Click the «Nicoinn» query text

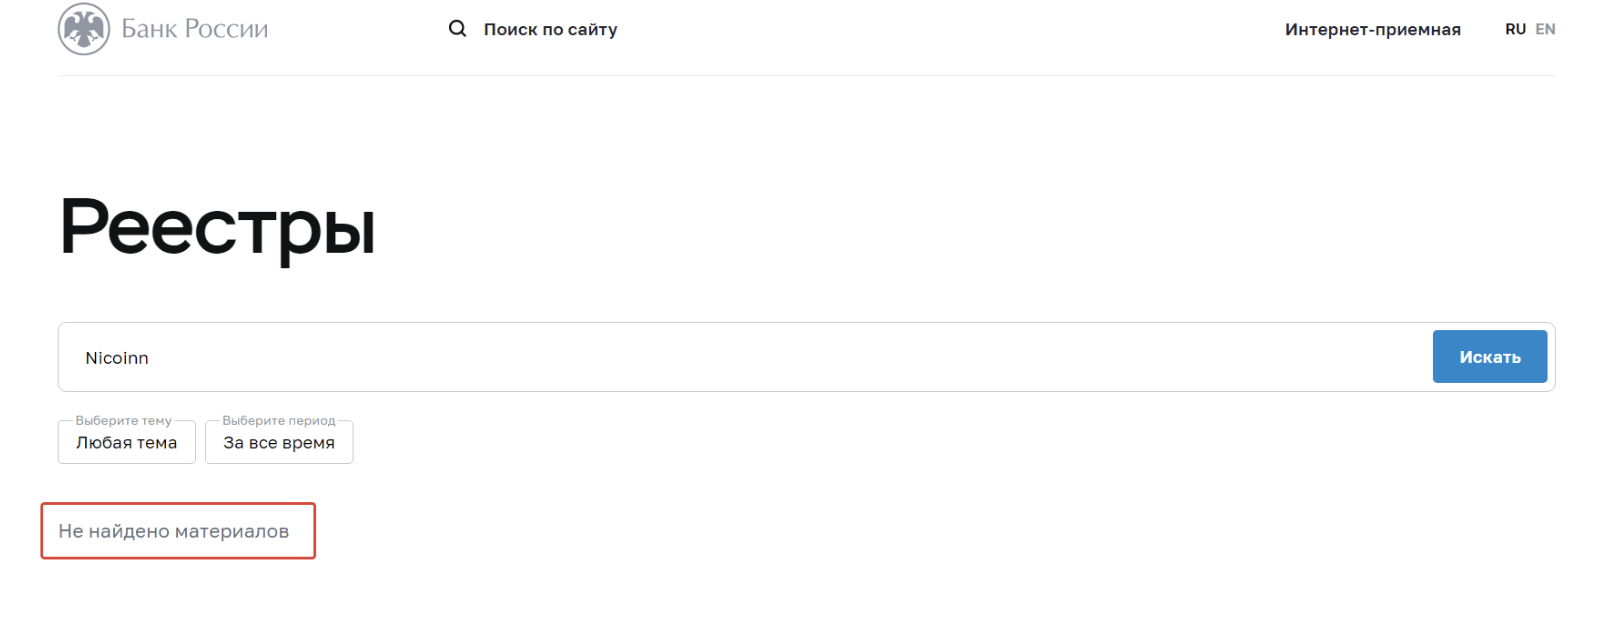pos(117,358)
